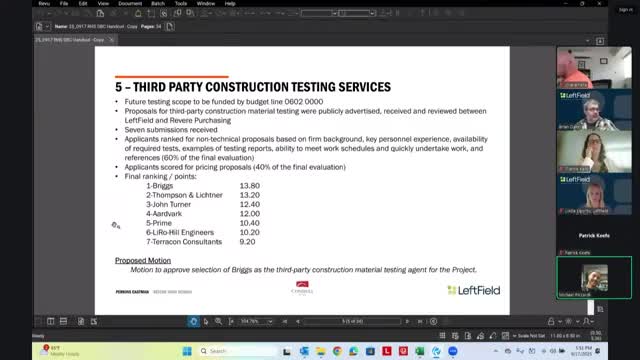Open the View menu
Viewport: 640px width, 360px height.
[x=103, y=4]
